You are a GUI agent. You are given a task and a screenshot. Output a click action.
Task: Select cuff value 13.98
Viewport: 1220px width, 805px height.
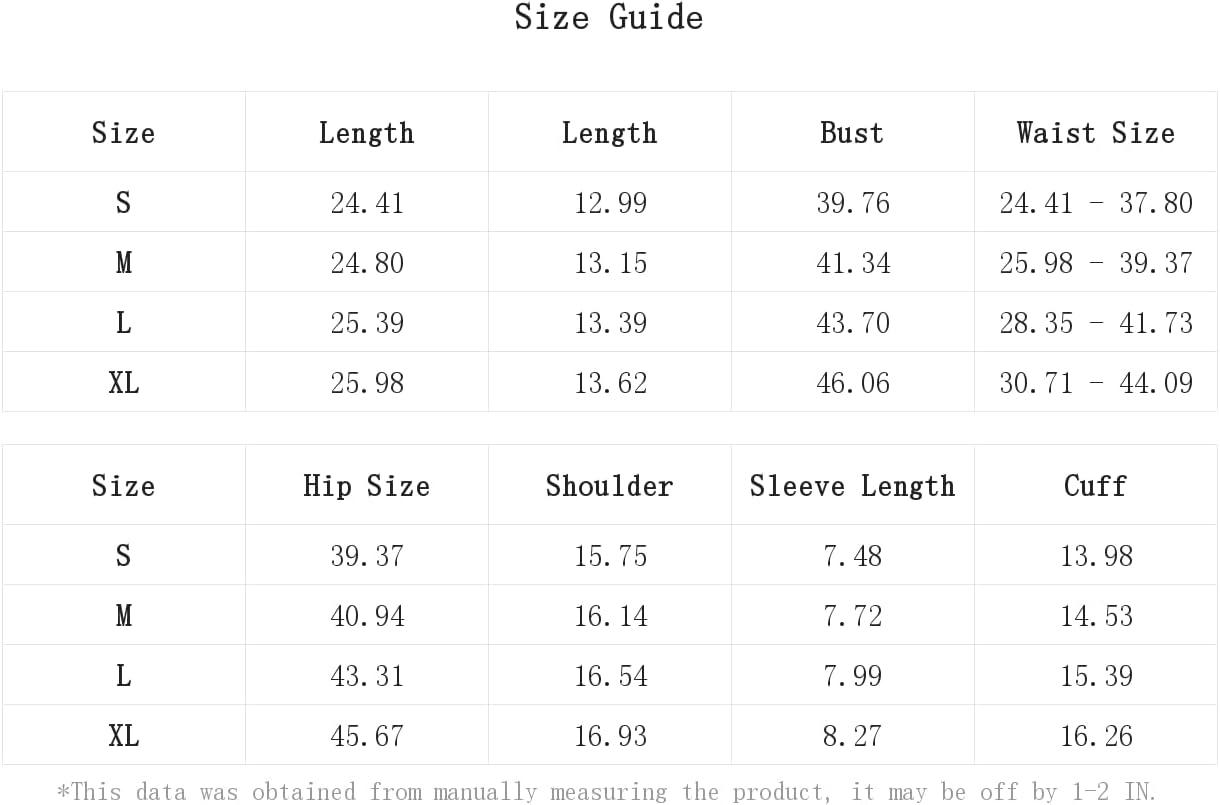pos(1096,556)
